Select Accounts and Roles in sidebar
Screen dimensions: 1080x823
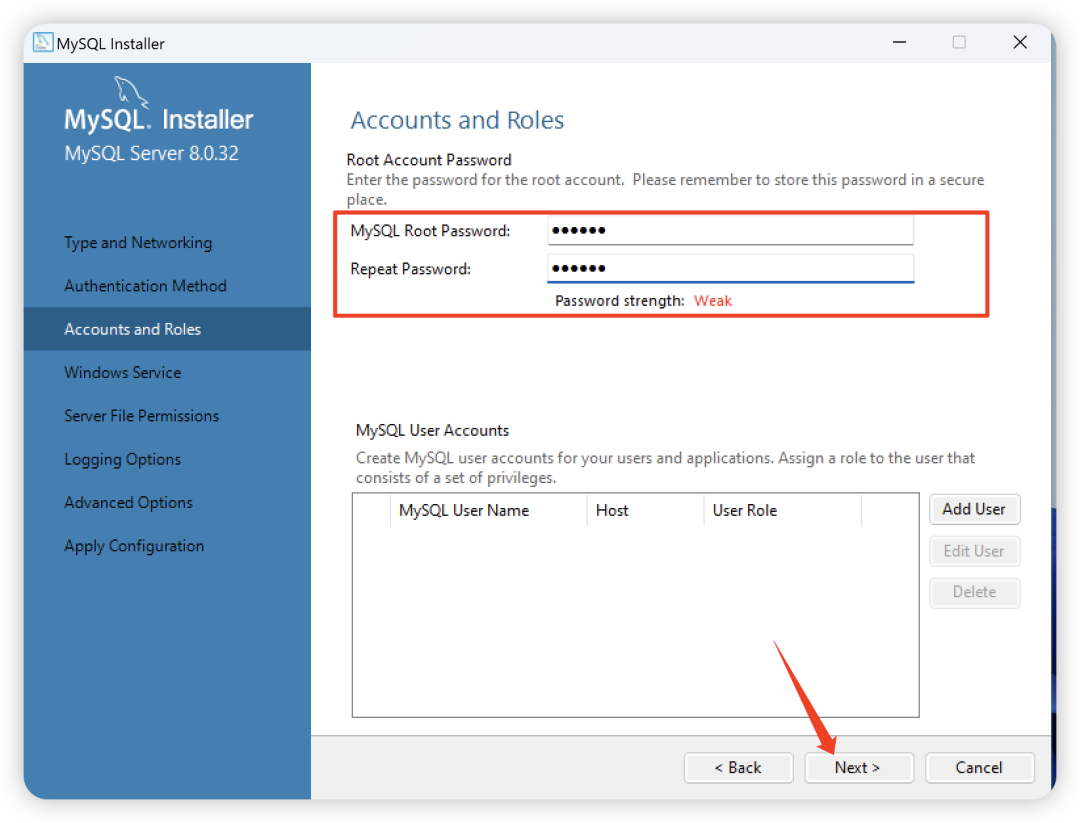tap(167, 329)
